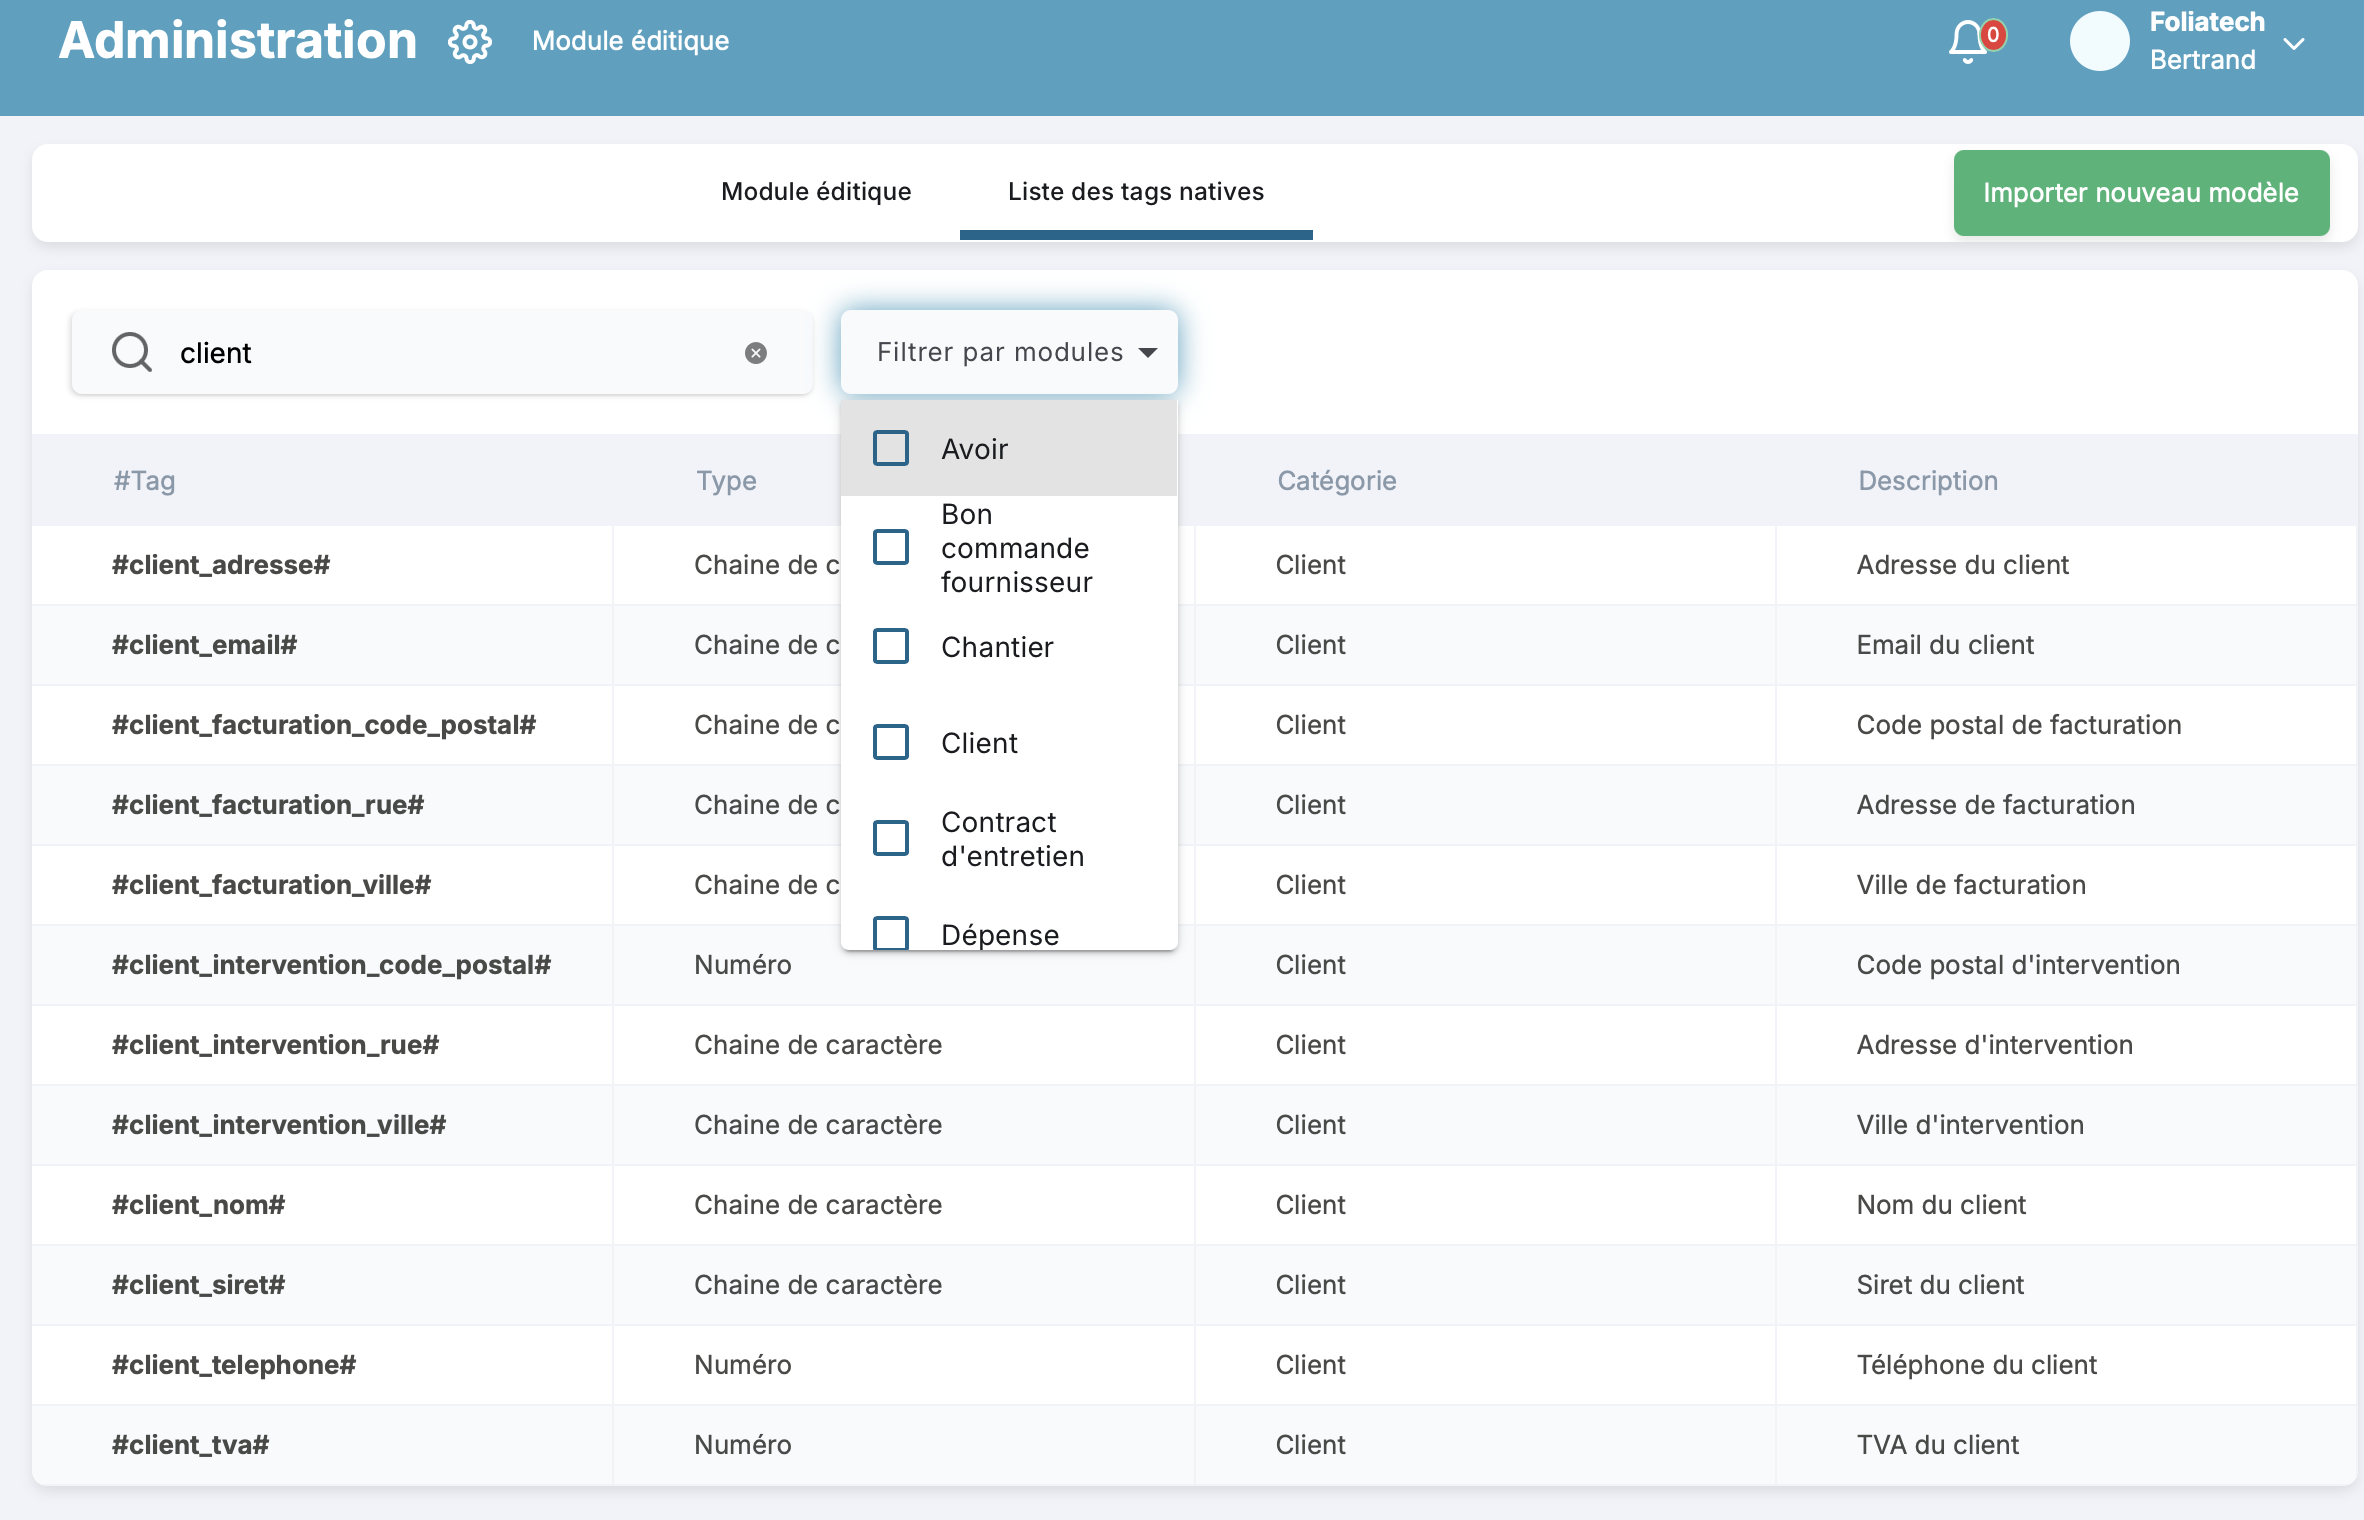Enable the Chantier module filter

(891, 647)
